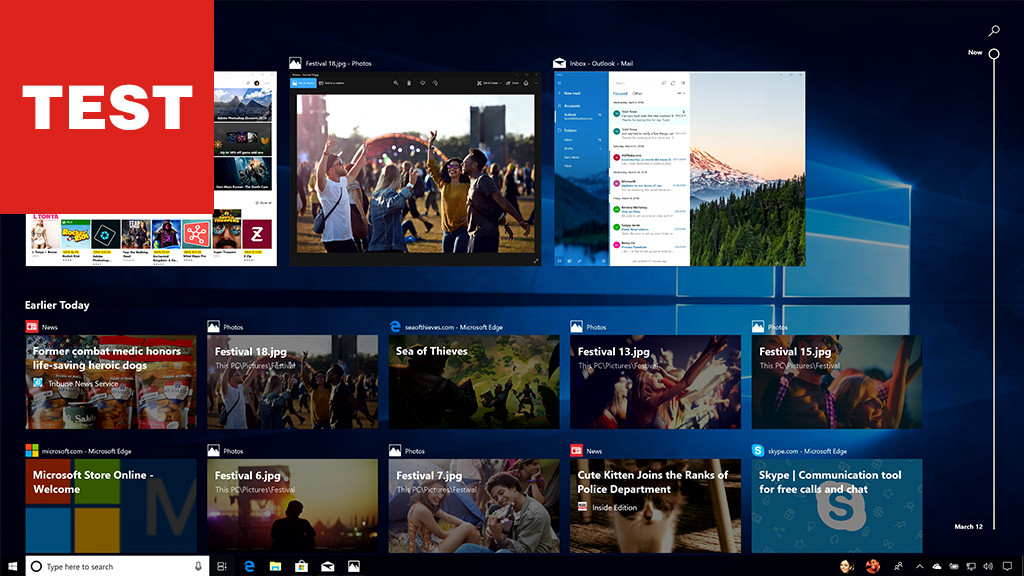Open the Photos app from the taskbar
Screen dimensions: 1024x576
(x=353, y=566)
